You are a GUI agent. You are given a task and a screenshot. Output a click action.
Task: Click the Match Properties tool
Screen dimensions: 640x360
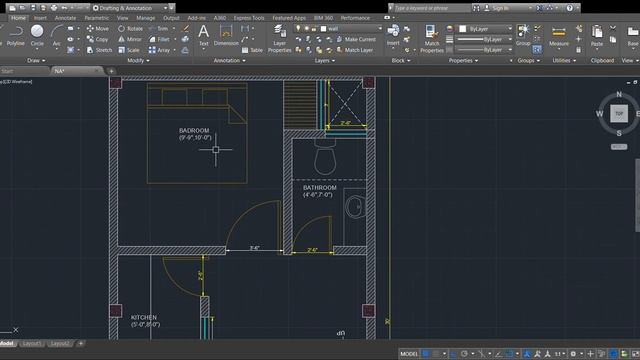pos(431,38)
